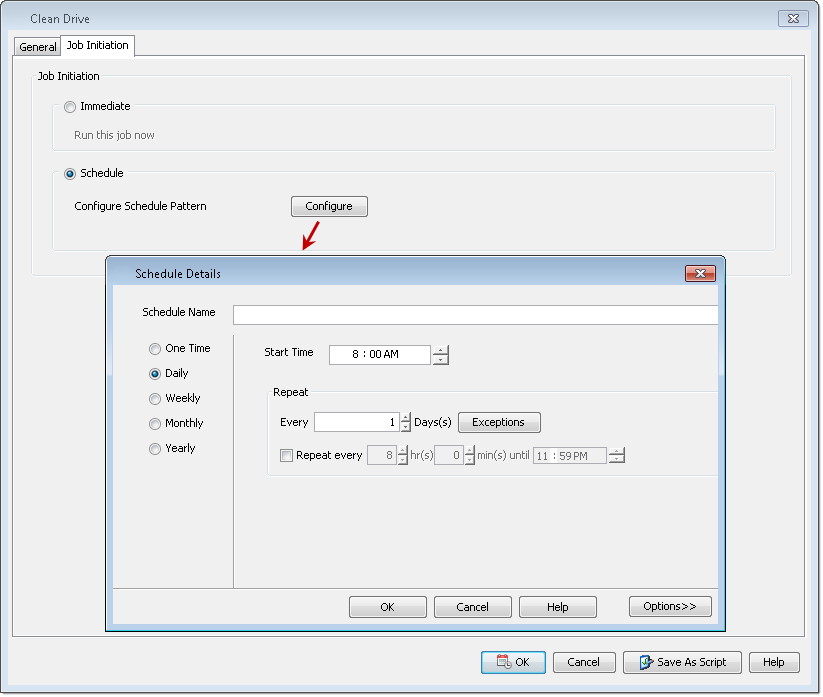The image size is (823, 697).
Task: Open the Job Initiation tab
Action: pos(97,45)
